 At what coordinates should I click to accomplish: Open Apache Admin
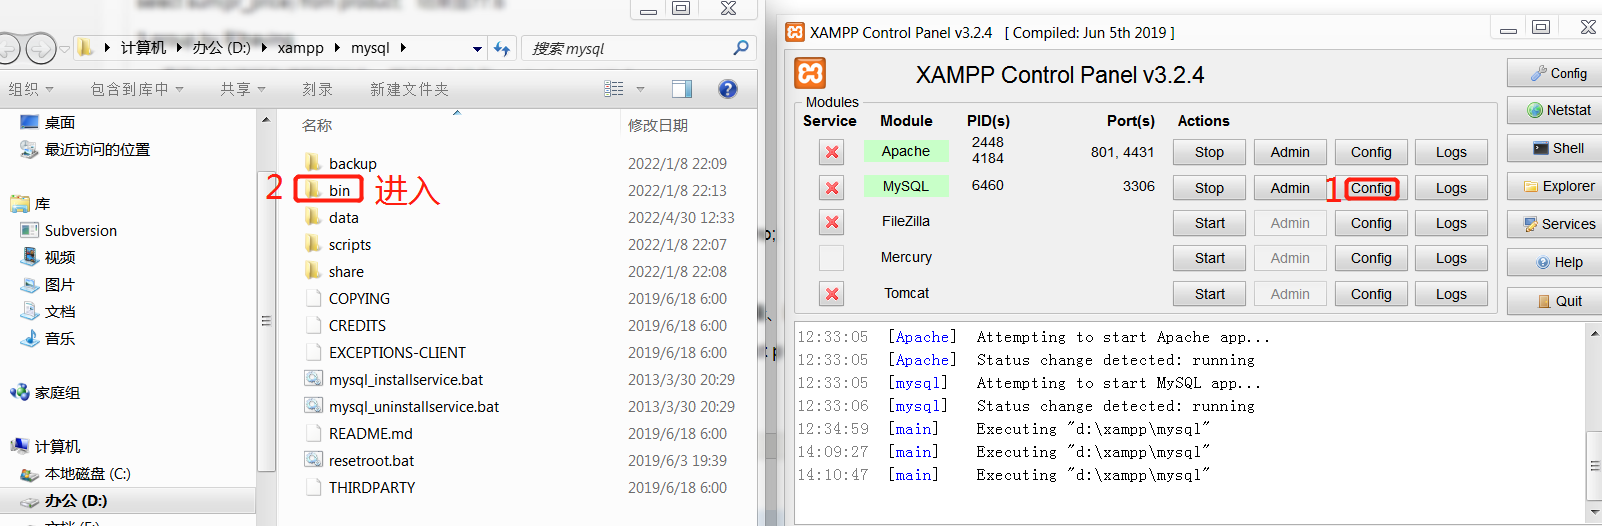pos(1290,152)
